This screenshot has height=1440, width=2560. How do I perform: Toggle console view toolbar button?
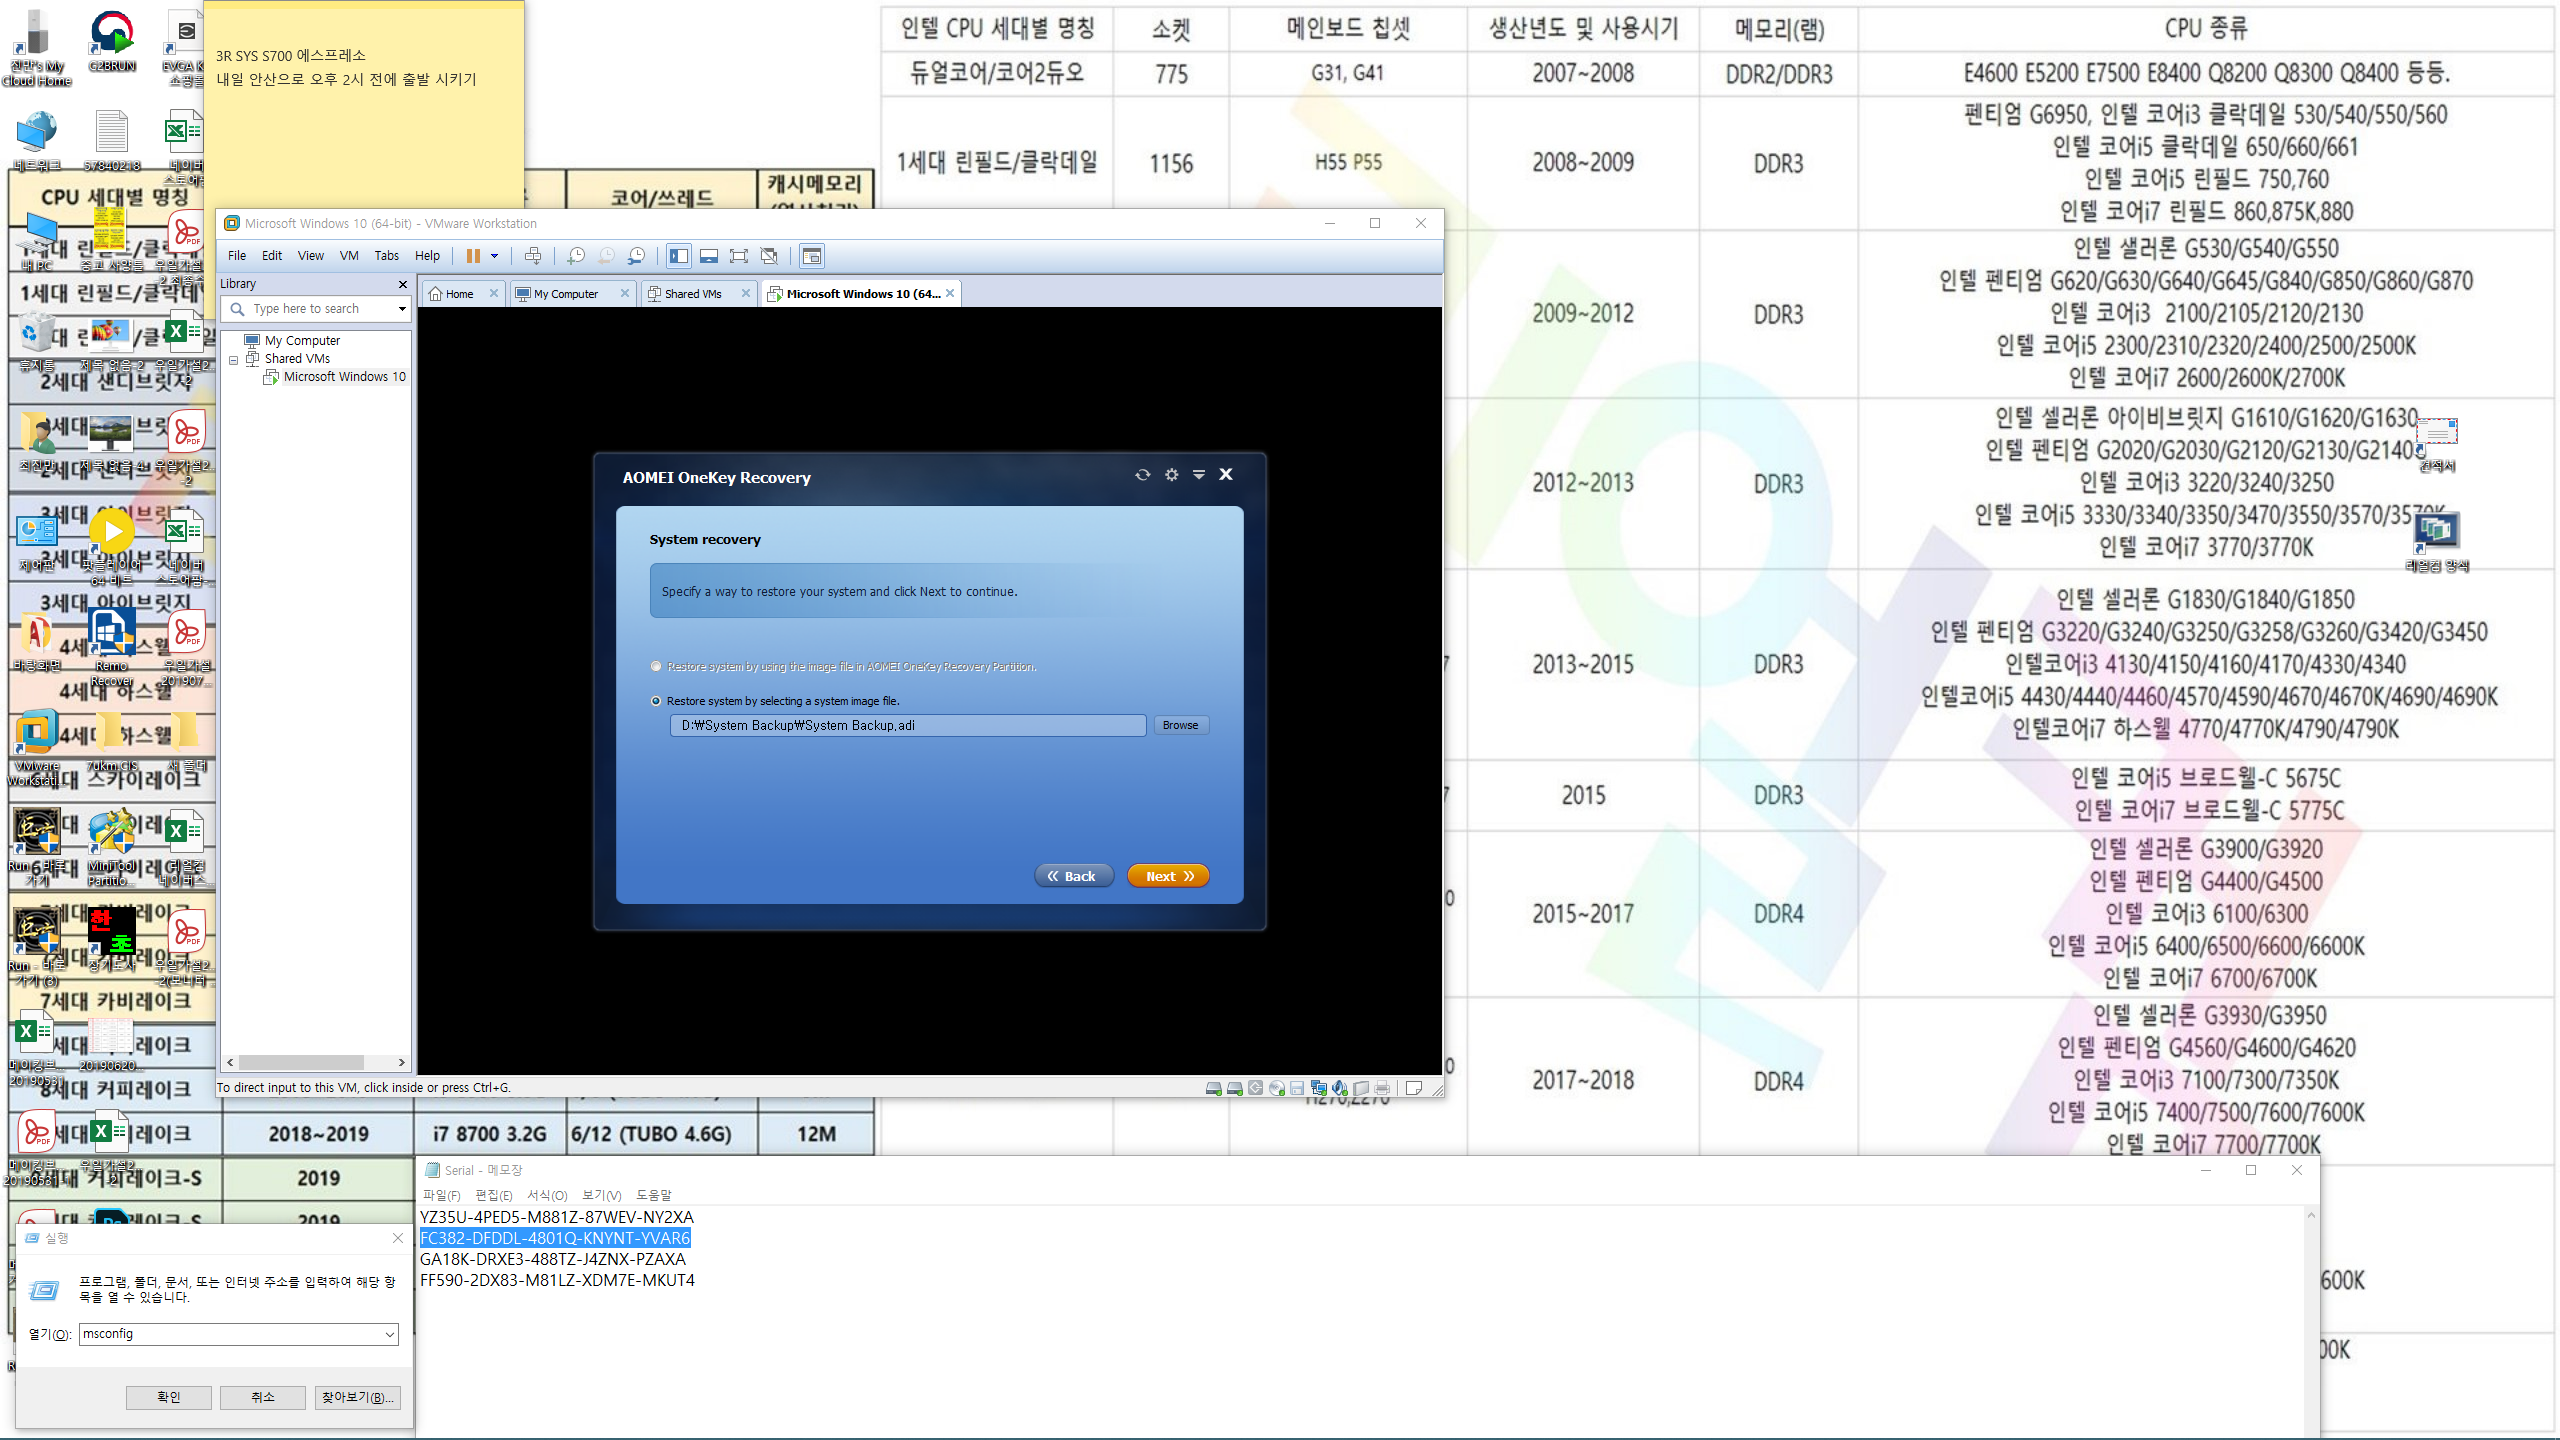(x=812, y=256)
